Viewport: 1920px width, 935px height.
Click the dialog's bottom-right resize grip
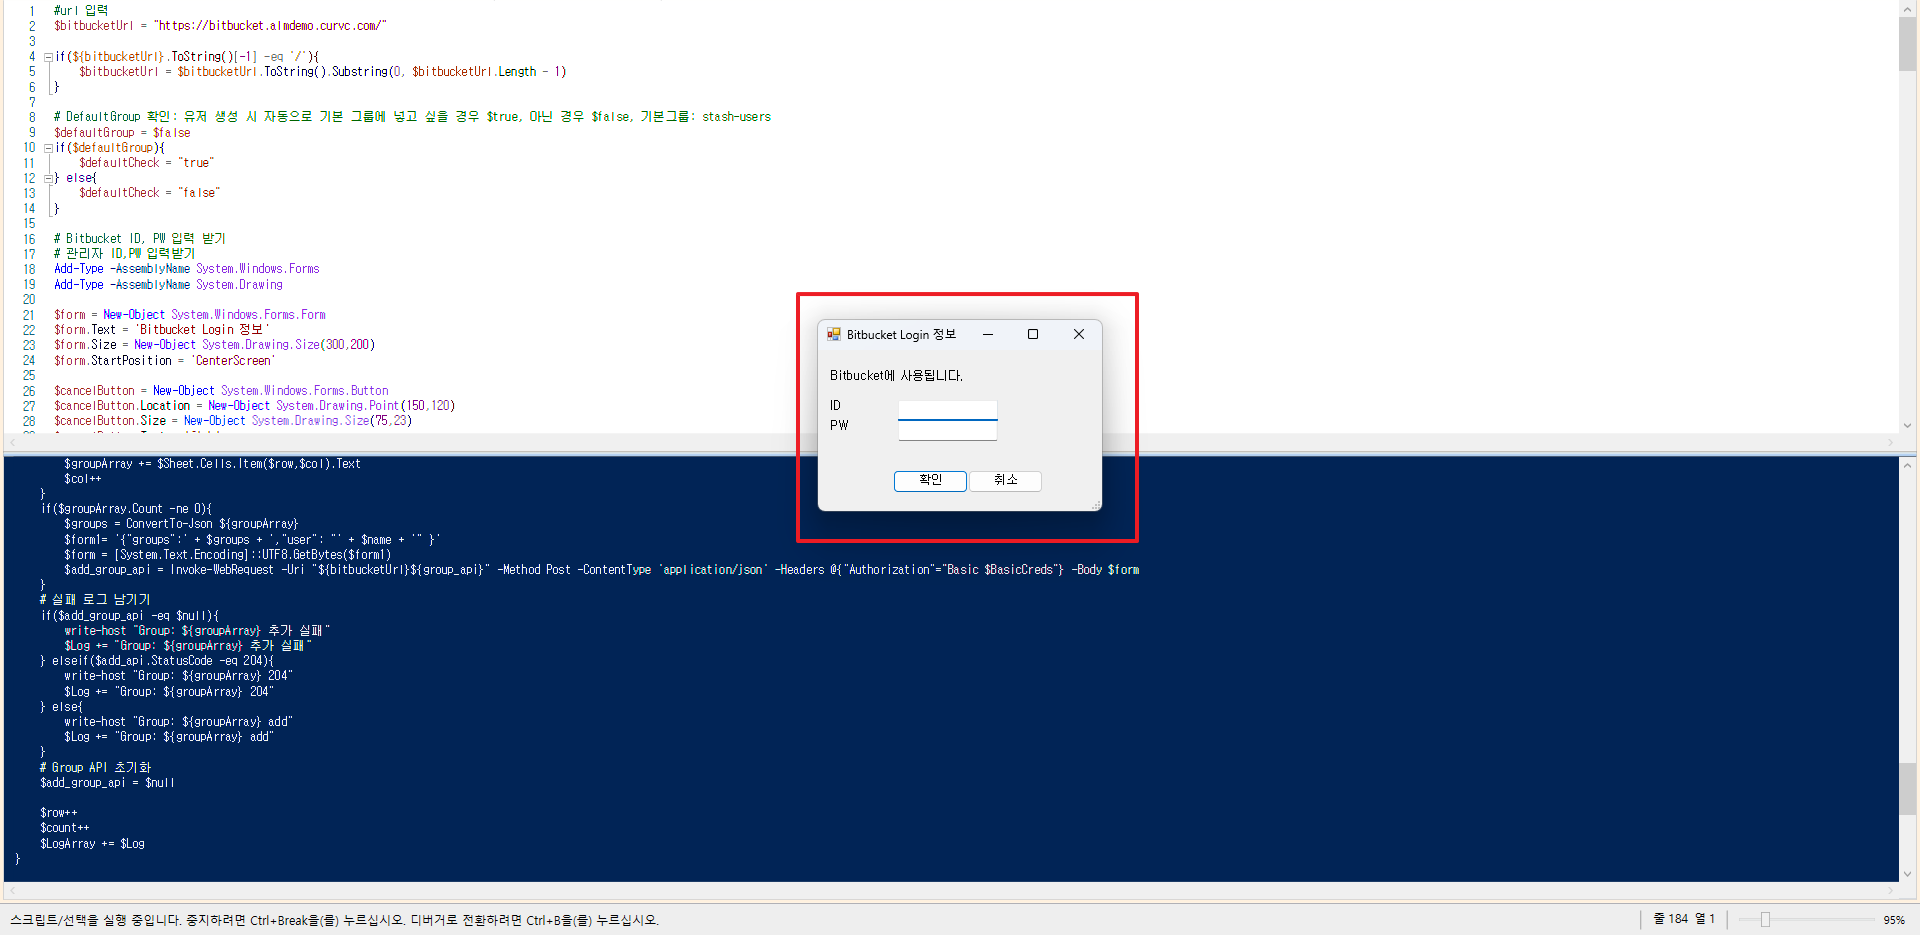click(x=1096, y=505)
